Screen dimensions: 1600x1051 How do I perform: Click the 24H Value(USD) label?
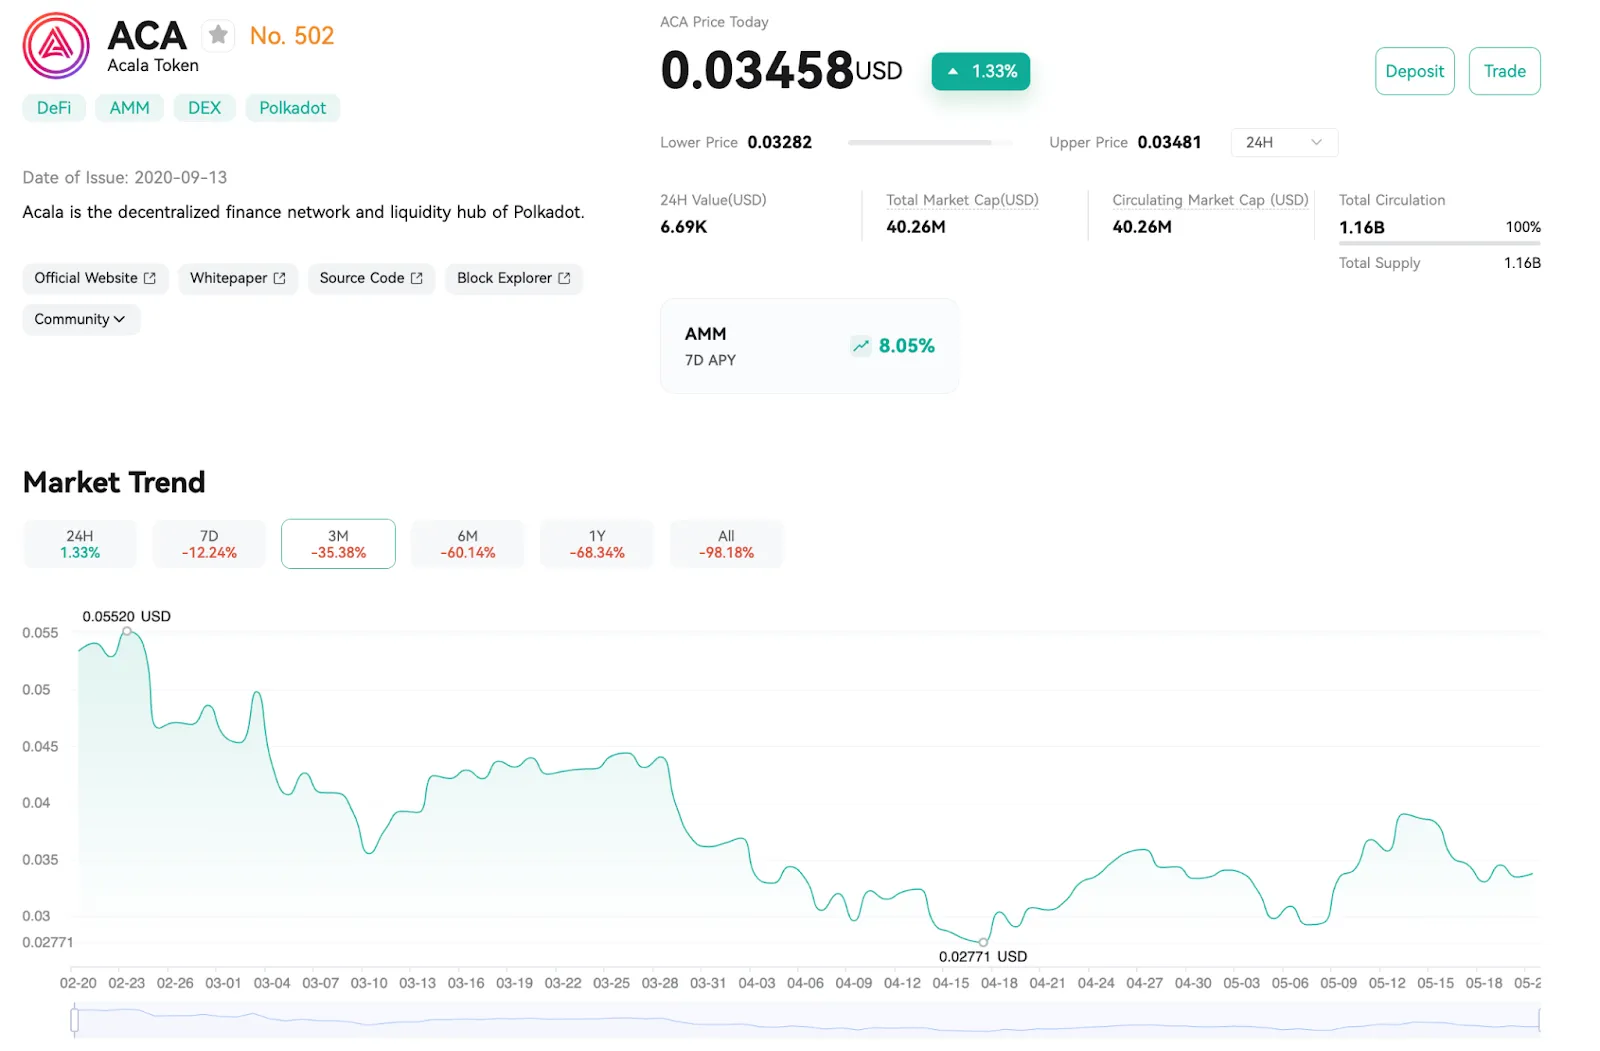click(x=713, y=200)
